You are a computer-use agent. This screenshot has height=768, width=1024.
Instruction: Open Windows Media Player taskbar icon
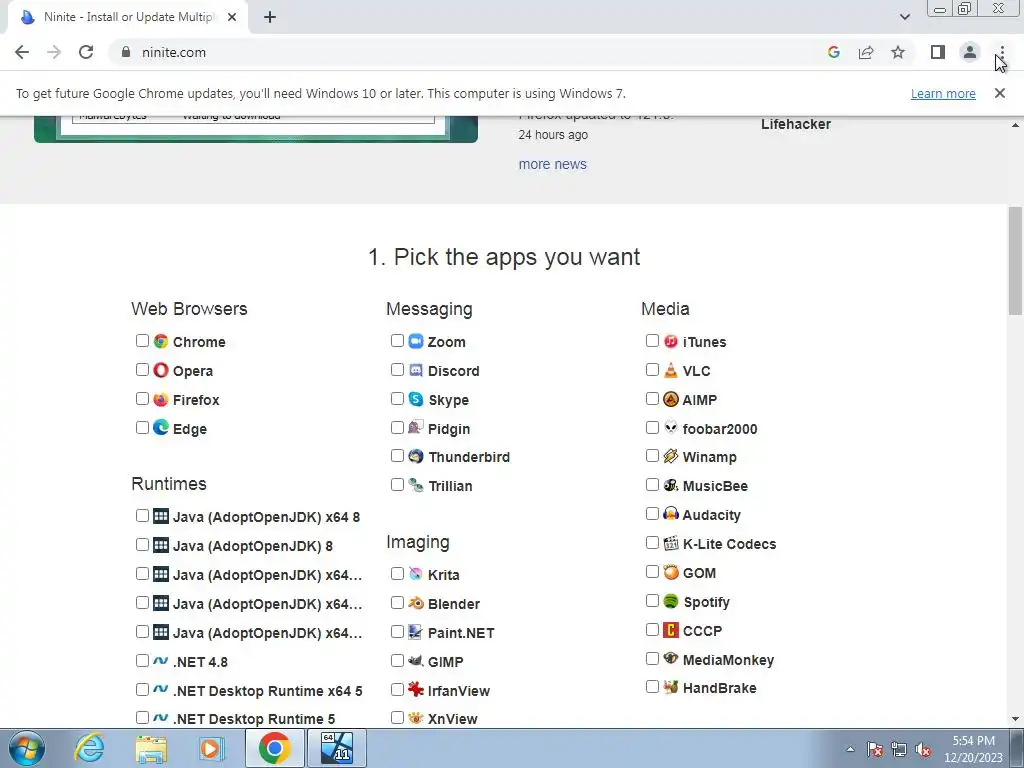pos(212,748)
